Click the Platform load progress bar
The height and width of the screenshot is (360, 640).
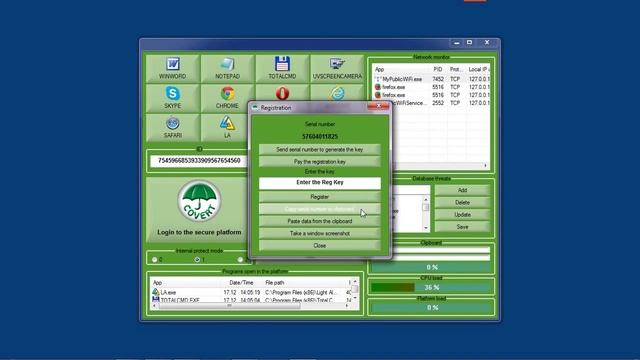click(x=431, y=308)
